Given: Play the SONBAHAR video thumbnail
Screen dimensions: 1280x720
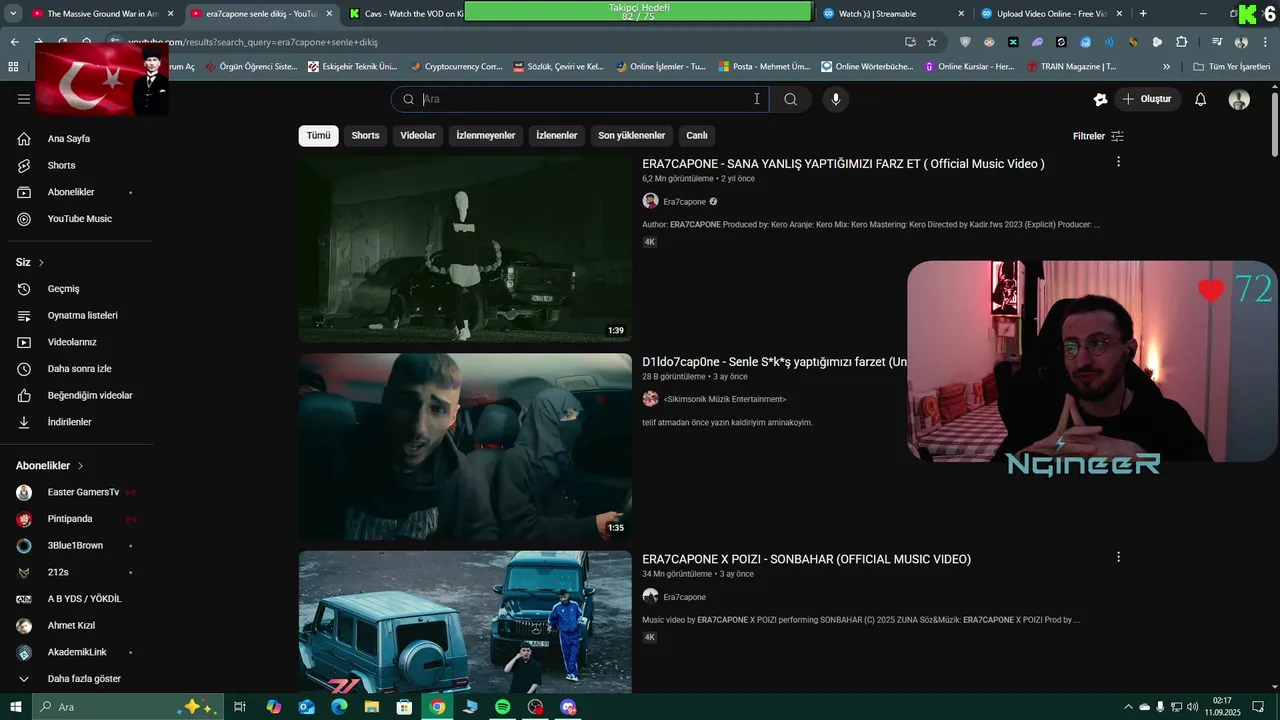Looking at the screenshot, I should tap(465, 622).
